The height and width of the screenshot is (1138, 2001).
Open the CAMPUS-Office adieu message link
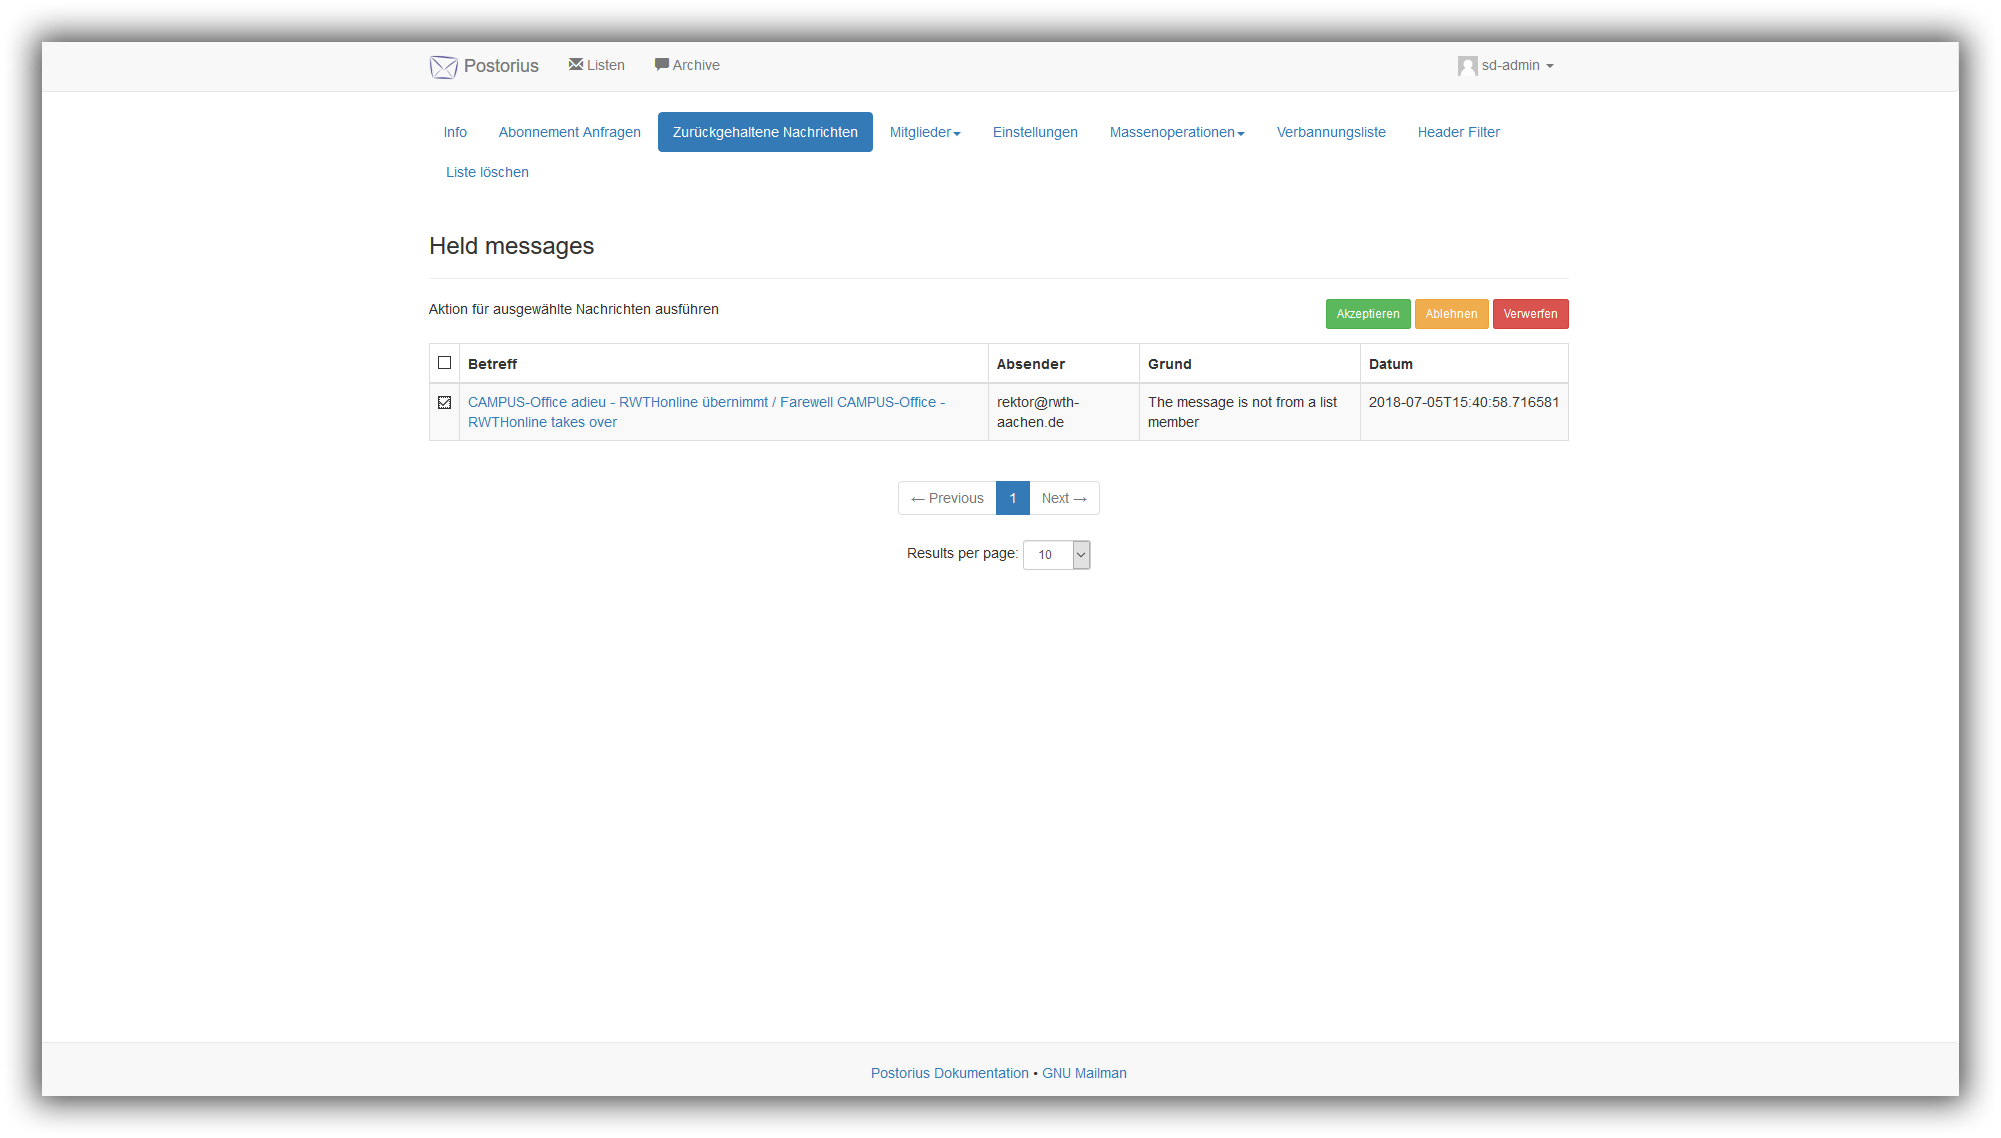pyautogui.click(x=706, y=402)
